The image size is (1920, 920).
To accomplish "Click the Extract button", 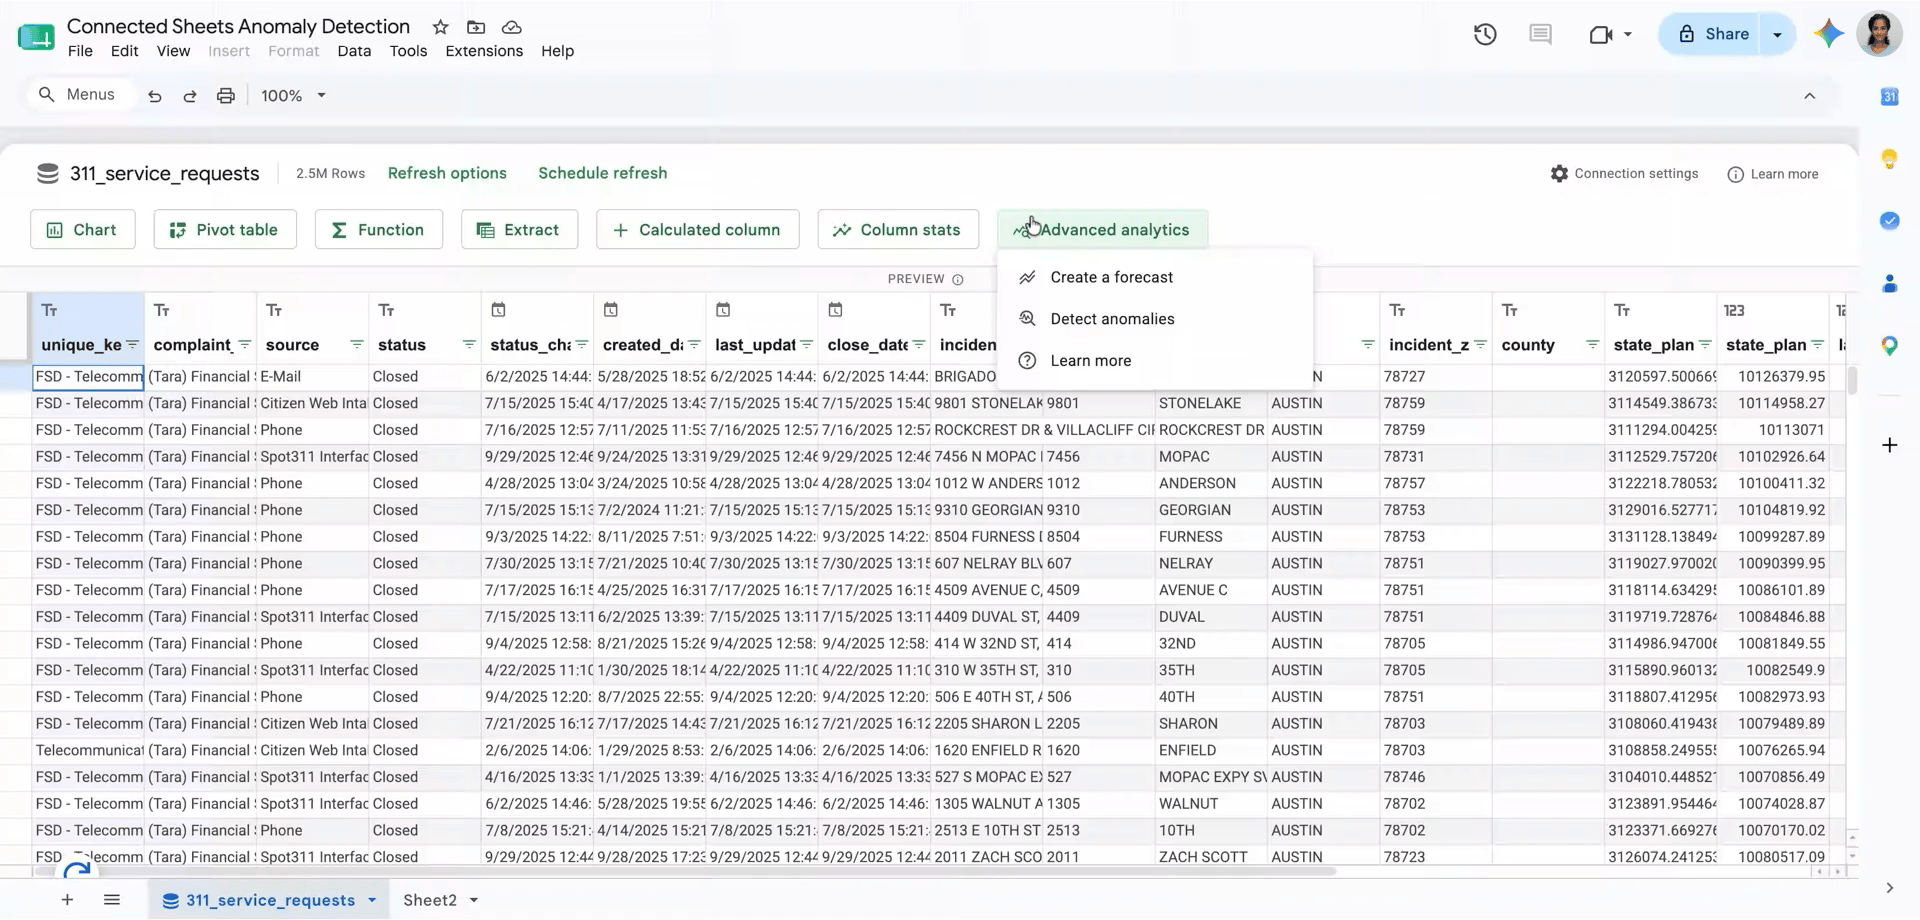I will tap(519, 230).
